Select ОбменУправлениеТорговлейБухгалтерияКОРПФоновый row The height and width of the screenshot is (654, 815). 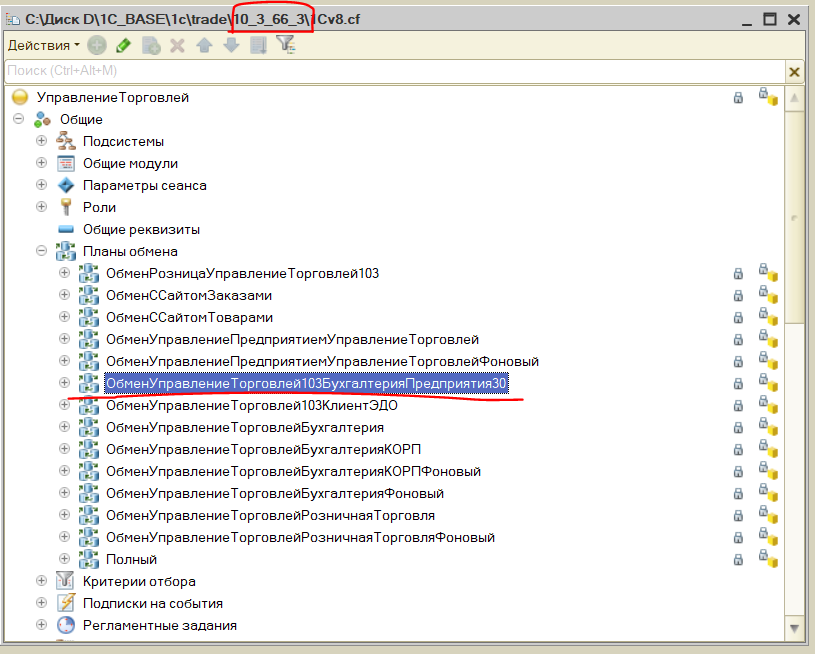(293, 471)
